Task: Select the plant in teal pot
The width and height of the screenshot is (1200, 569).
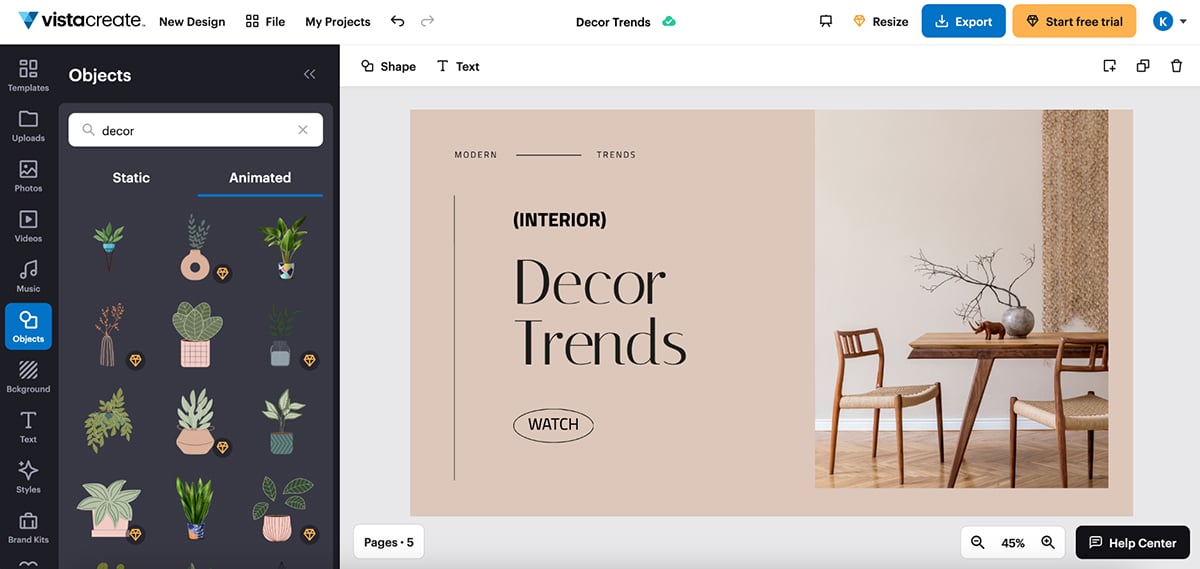Action: [x=283, y=422]
